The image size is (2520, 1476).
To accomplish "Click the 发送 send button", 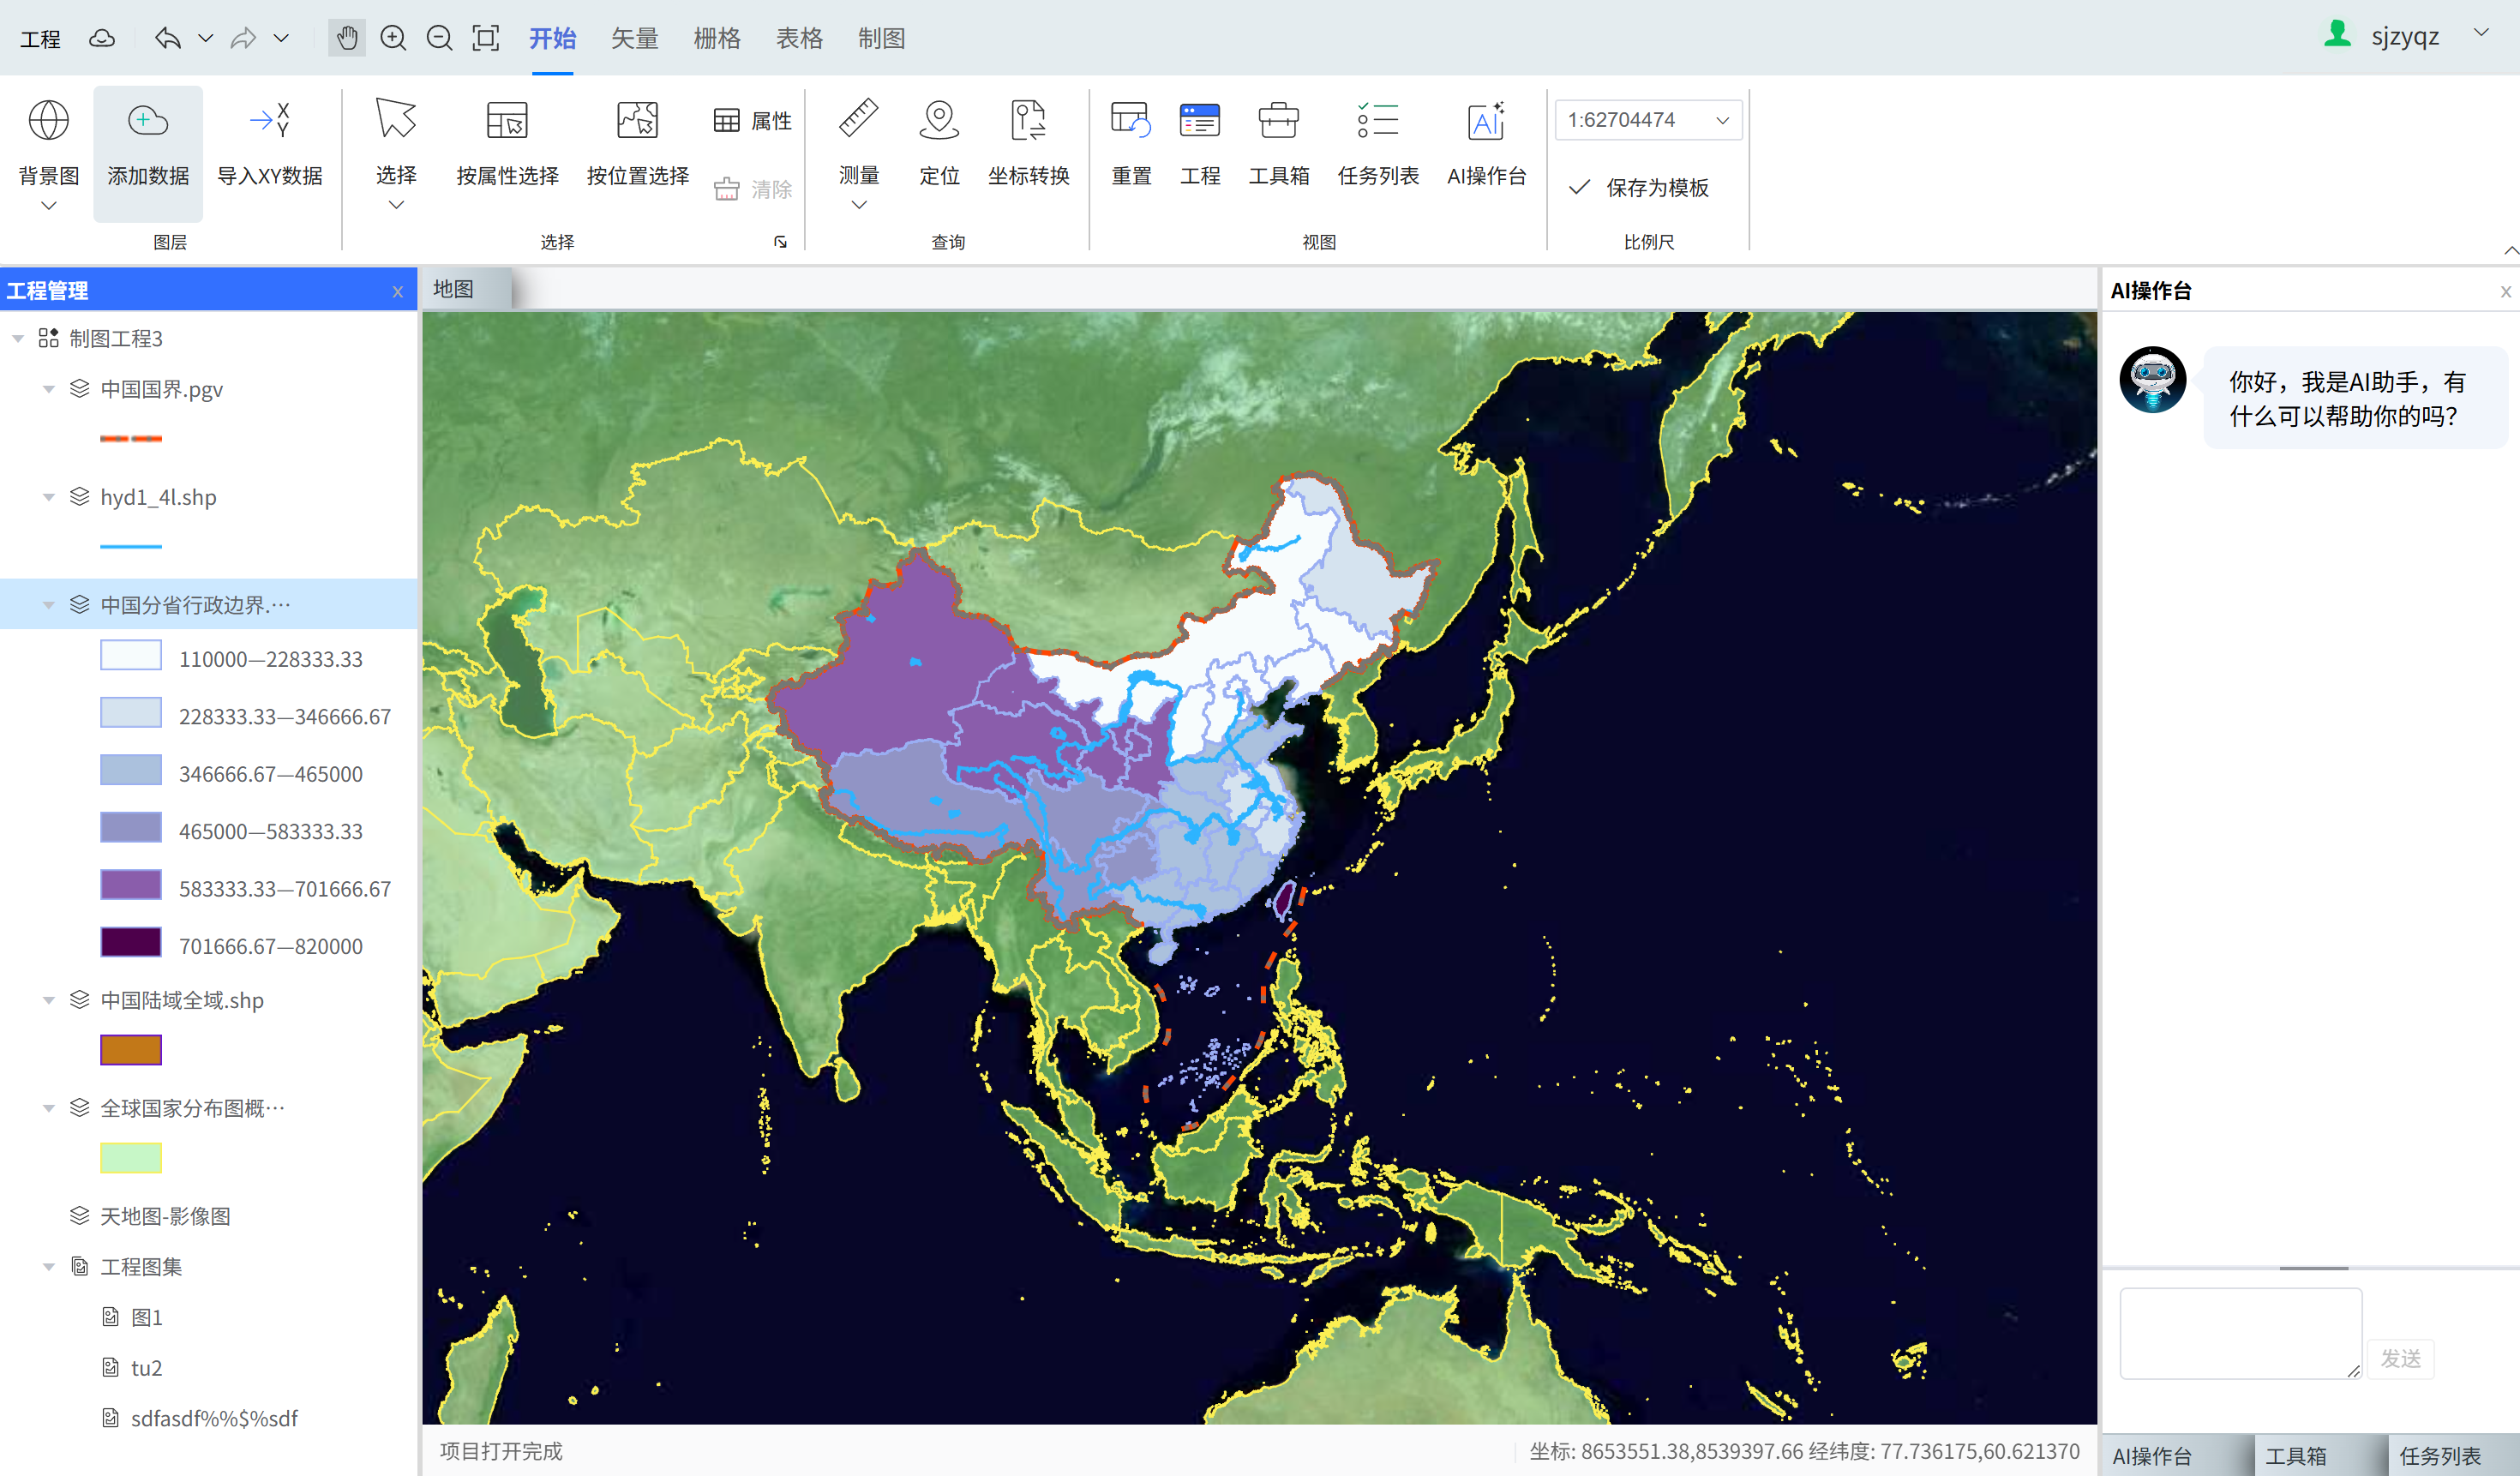I will click(x=2400, y=1358).
